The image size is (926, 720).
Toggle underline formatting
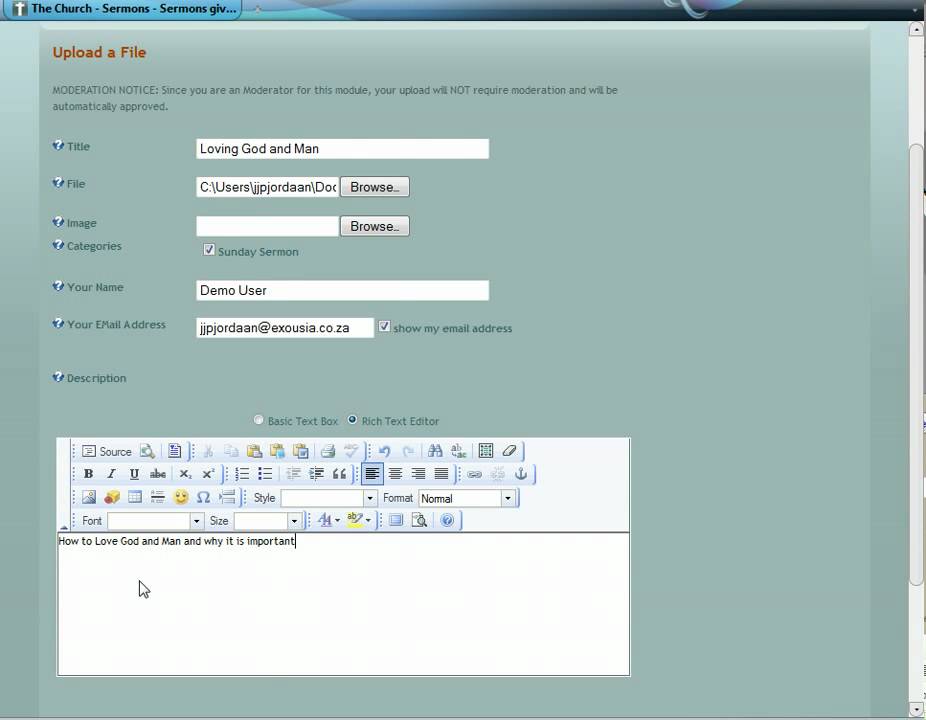[x=134, y=474]
